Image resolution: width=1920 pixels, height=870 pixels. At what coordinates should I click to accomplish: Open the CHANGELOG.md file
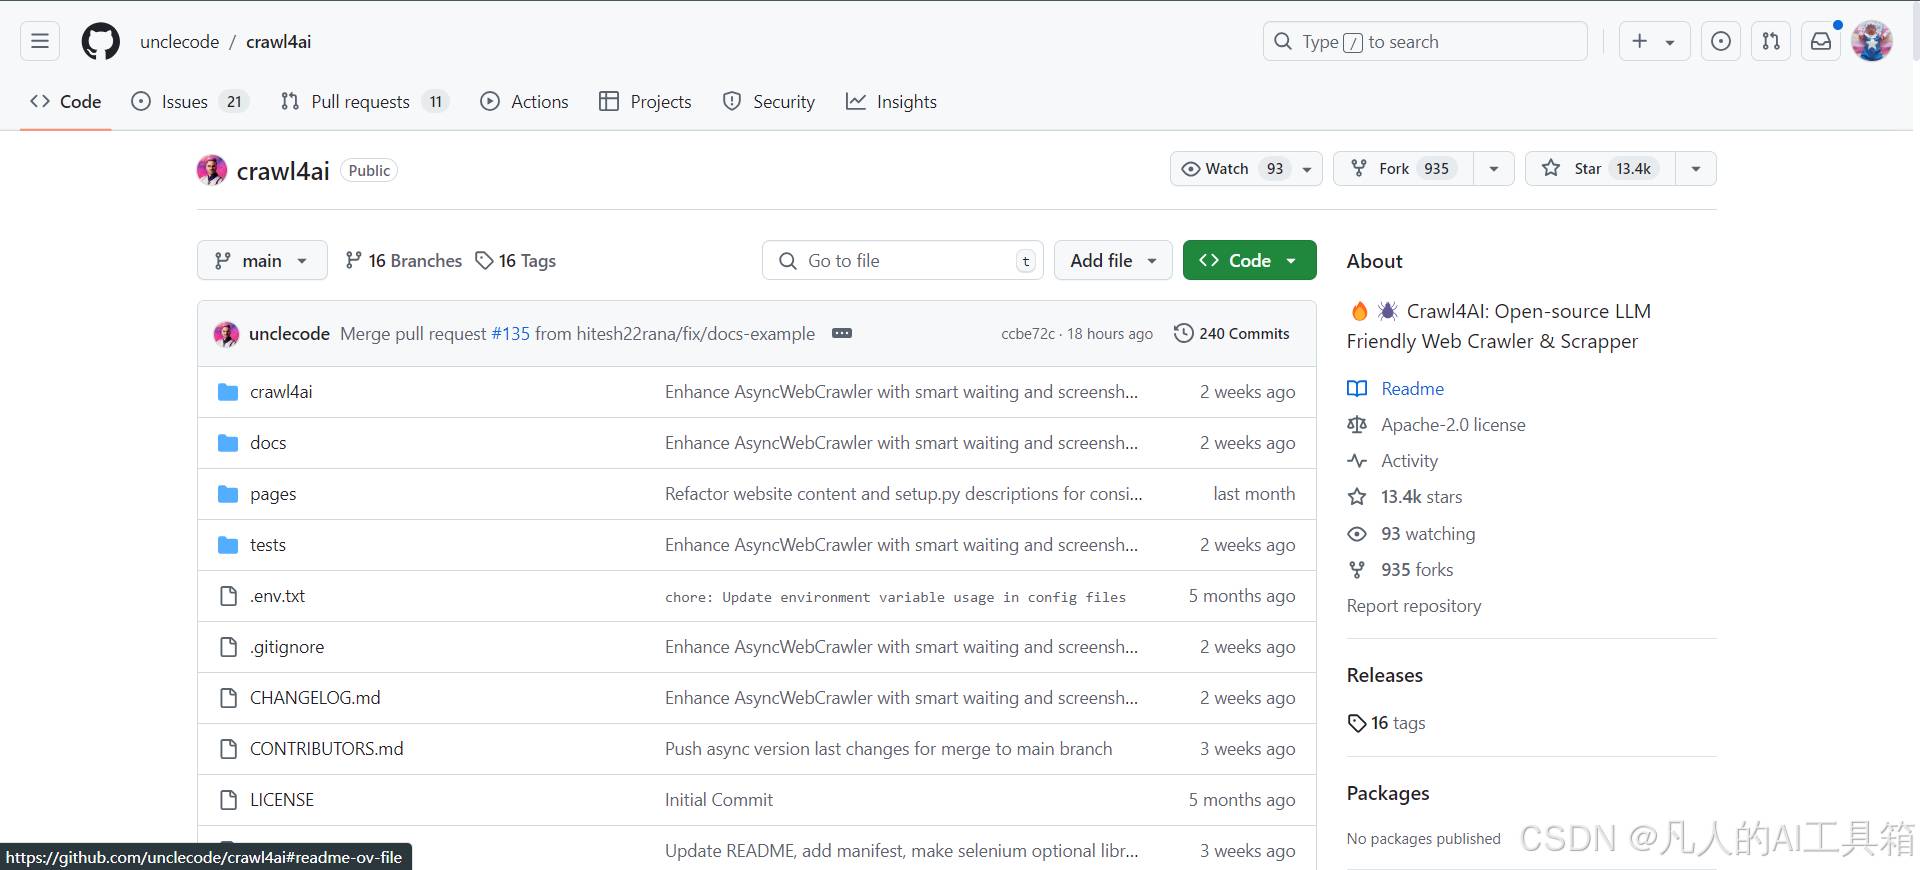click(315, 697)
